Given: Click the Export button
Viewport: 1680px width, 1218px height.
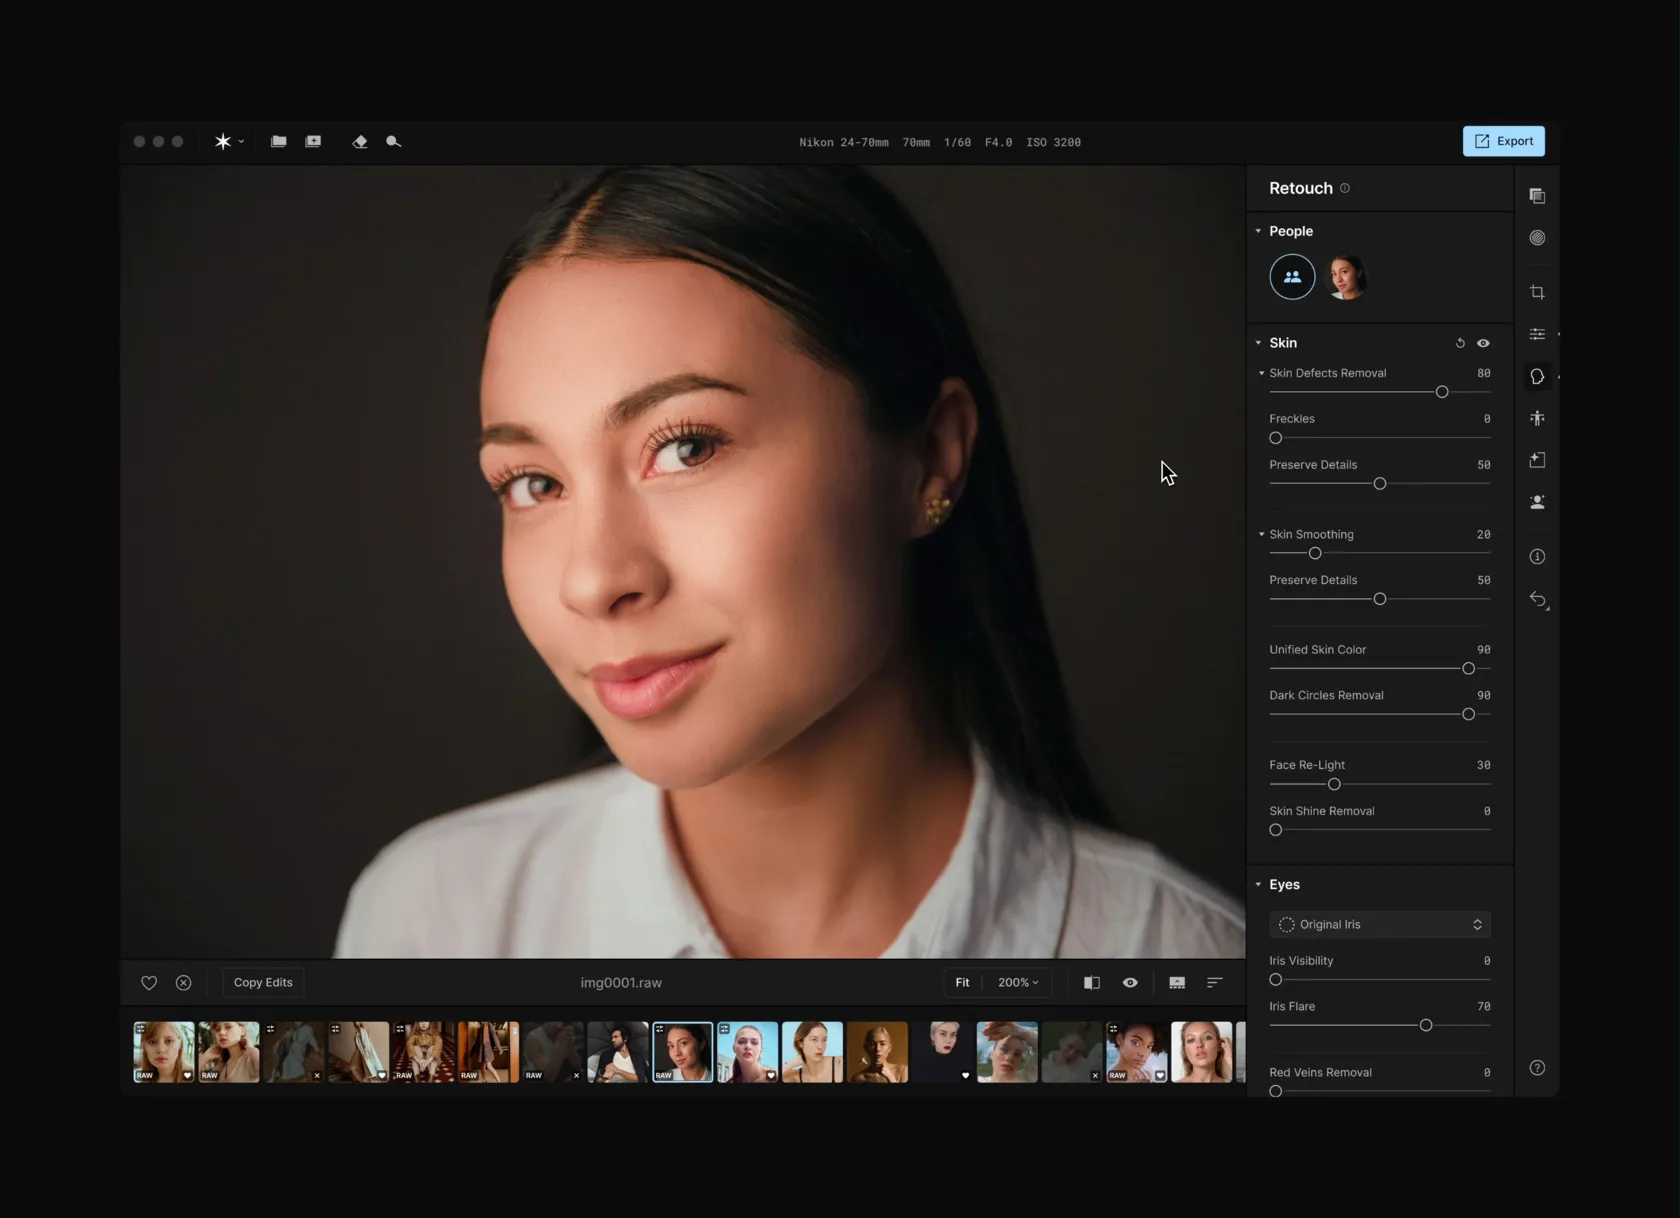Looking at the screenshot, I should click(x=1503, y=141).
